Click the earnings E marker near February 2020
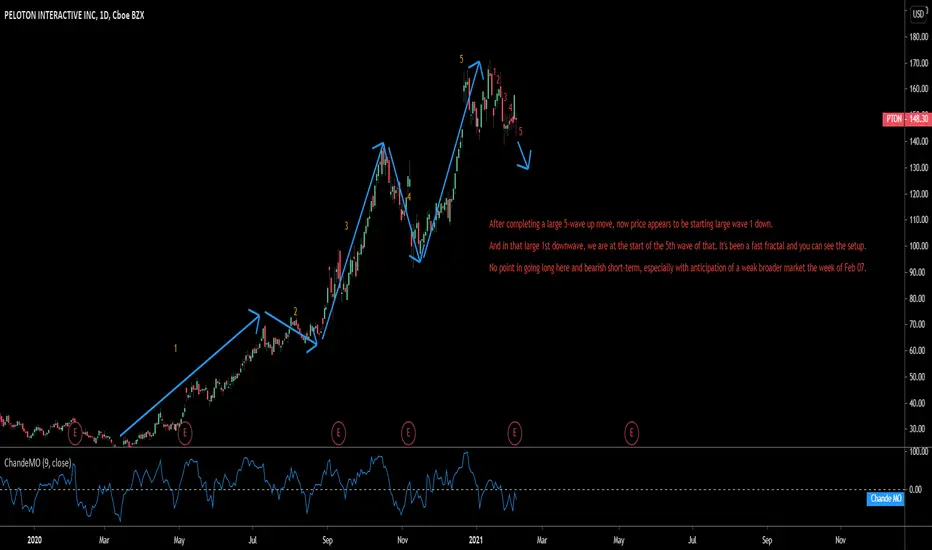The image size is (932, 550). 74,433
